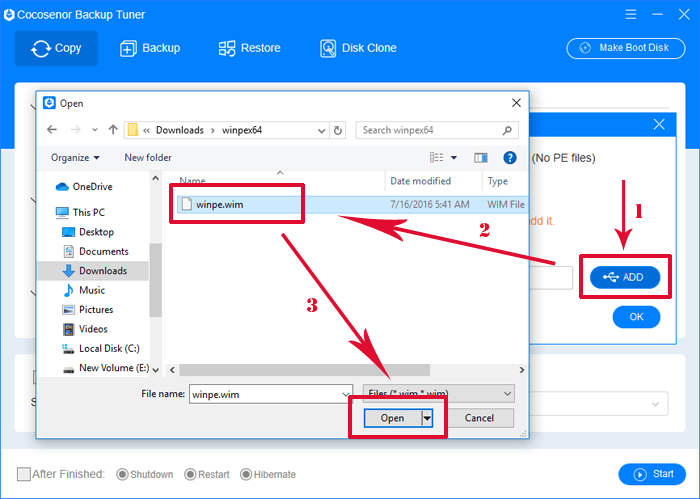Open Desktop in the navigation pane
700x499 pixels.
click(x=88, y=232)
